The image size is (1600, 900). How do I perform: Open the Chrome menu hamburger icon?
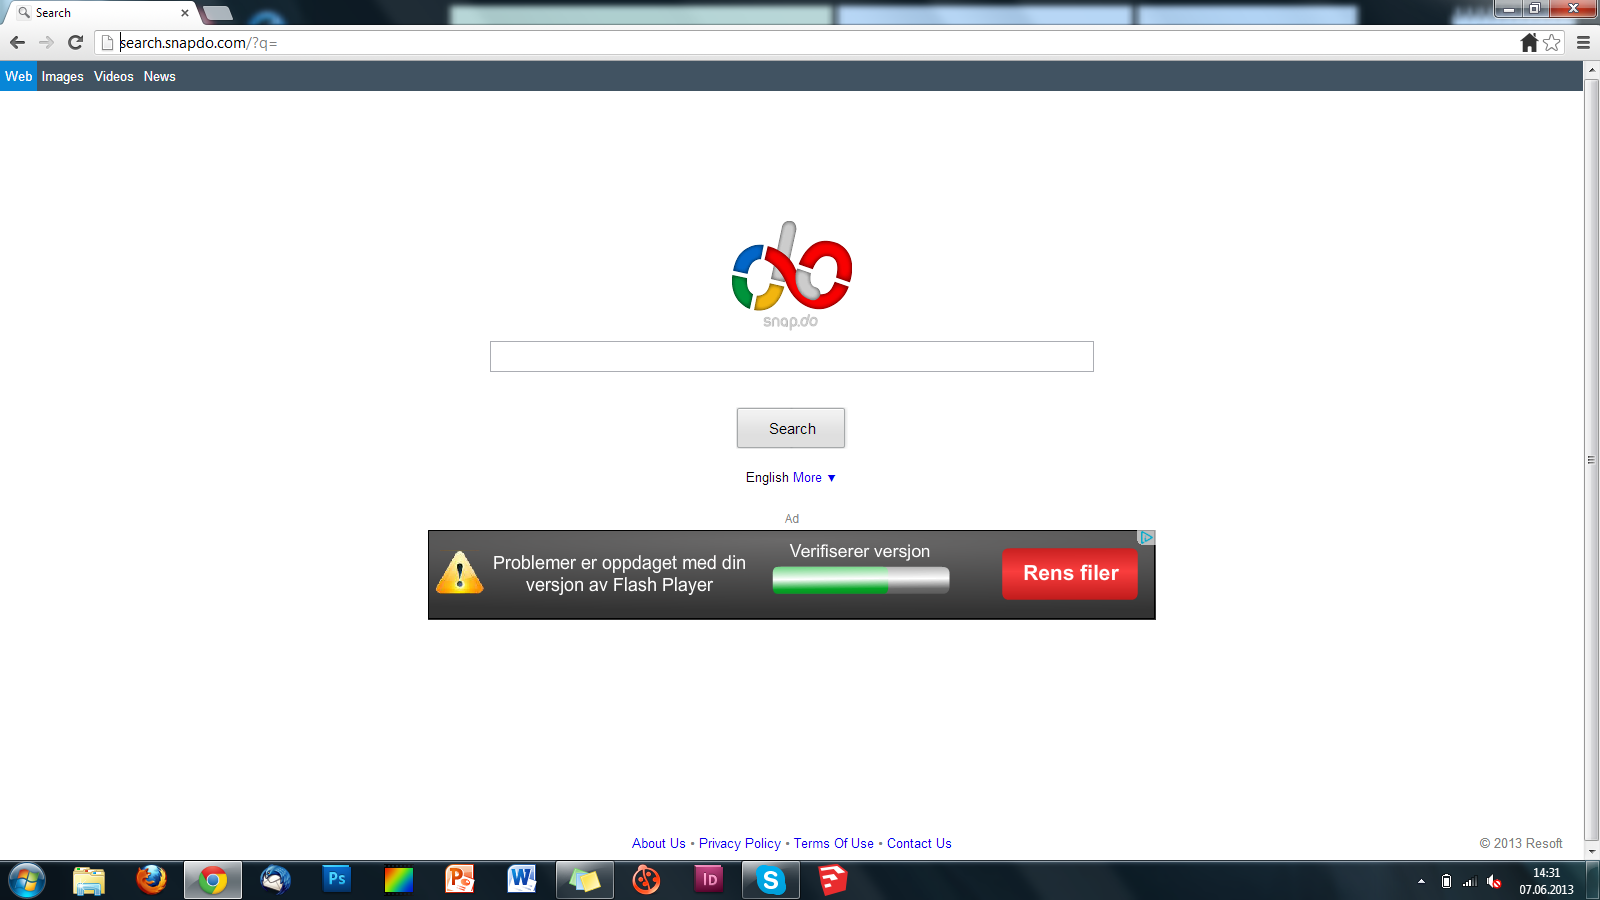tap(1583, 42)
